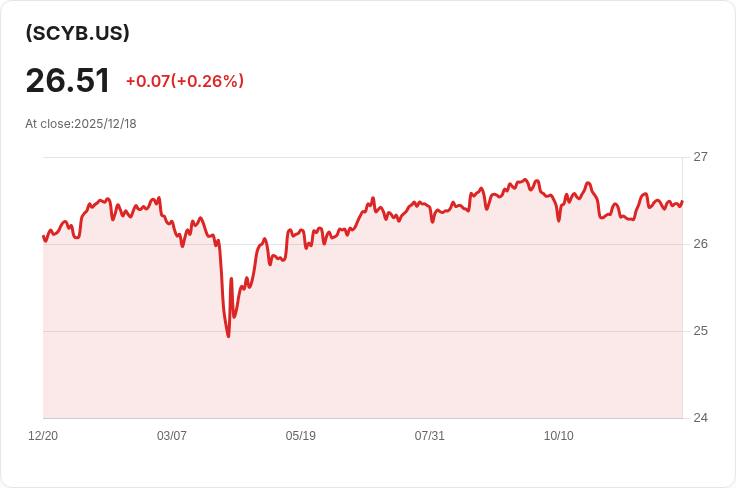Screen dimensions: 736x488
Task: Click the 26 y-axis label
Action: click(700, 244)
